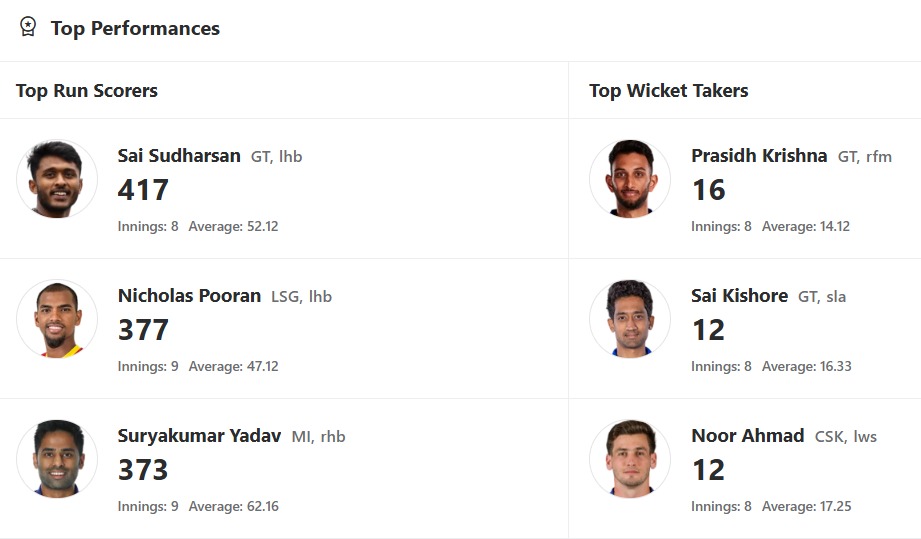The height and width of the screenshot is (539, 921).
Task: Open Sai Sudharsan's player photo
Action: [x=57, y=180]
